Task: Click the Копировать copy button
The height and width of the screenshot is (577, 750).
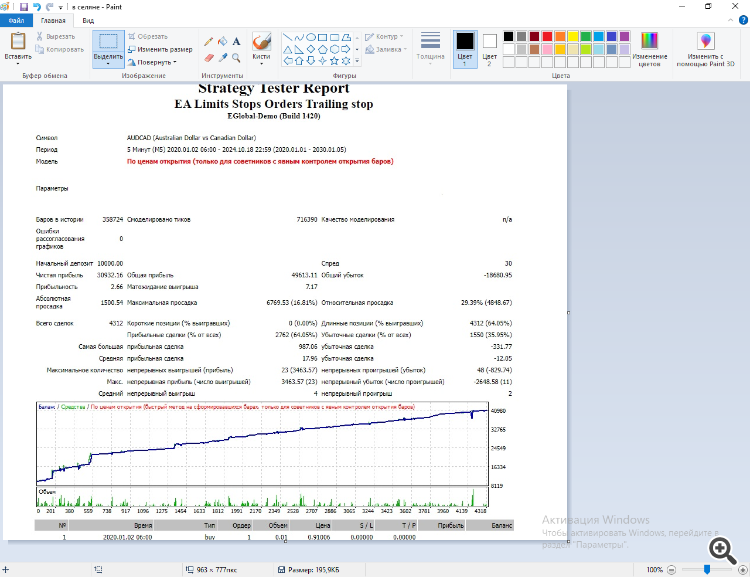Action: tap(60, 49)
